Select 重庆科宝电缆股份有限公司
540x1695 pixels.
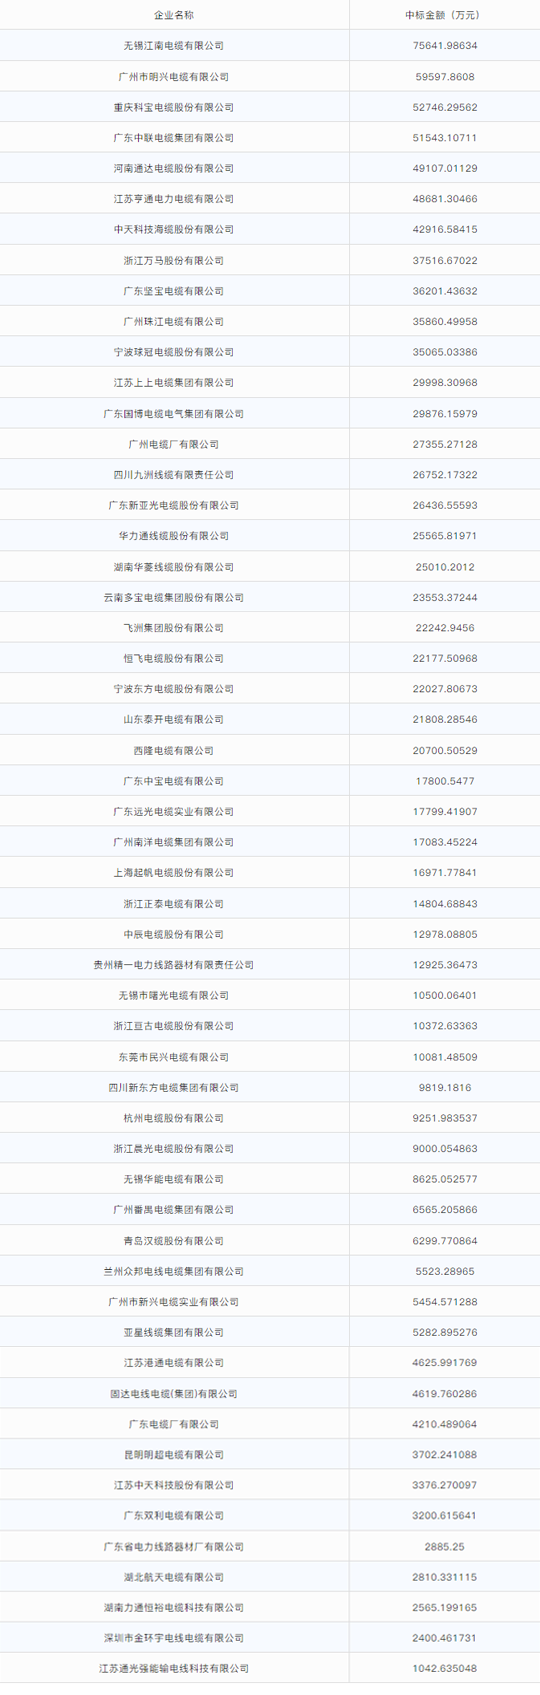(174, 107)
